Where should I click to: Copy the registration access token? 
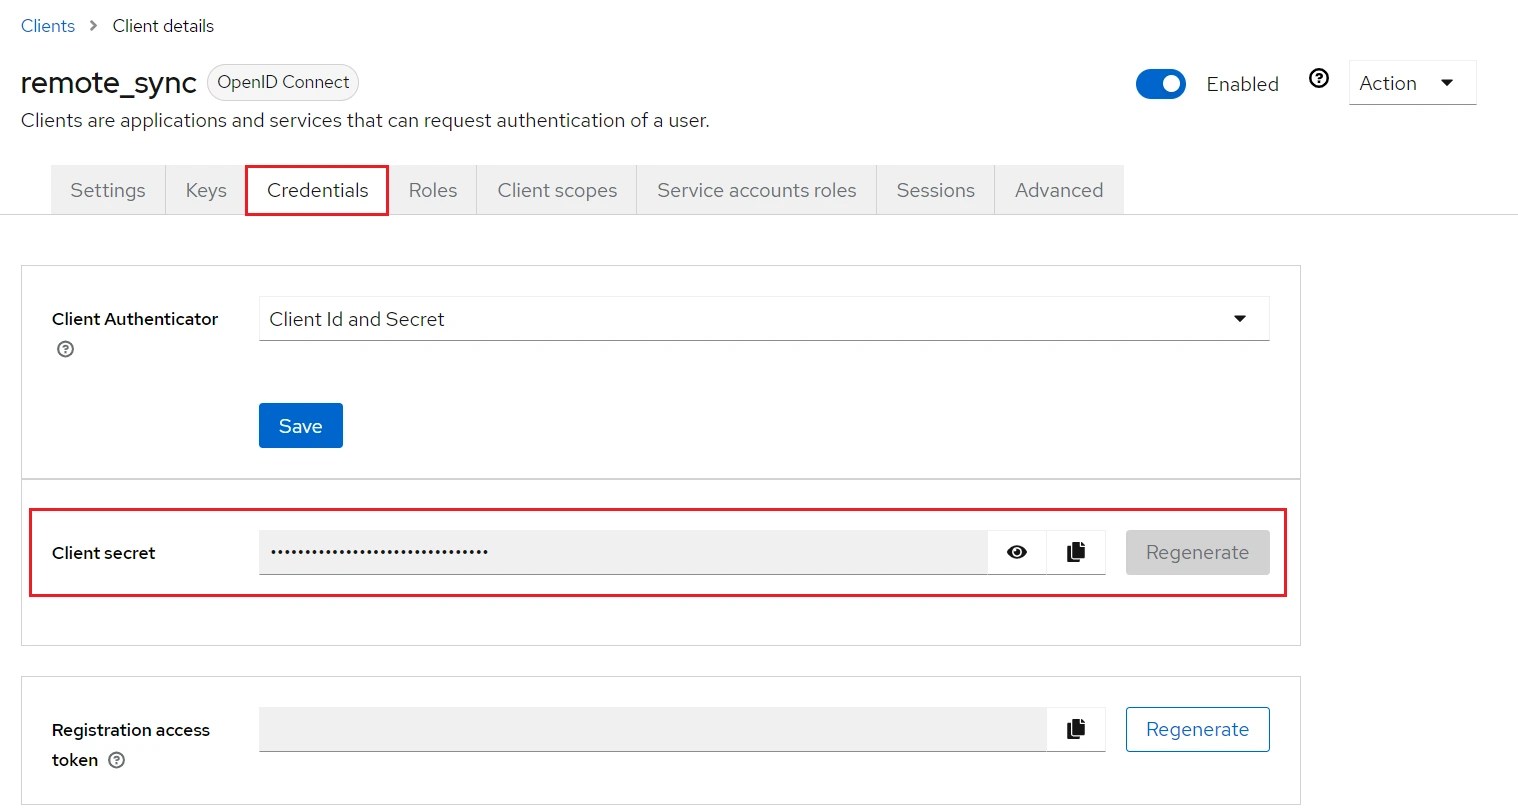pos(1076,729)
